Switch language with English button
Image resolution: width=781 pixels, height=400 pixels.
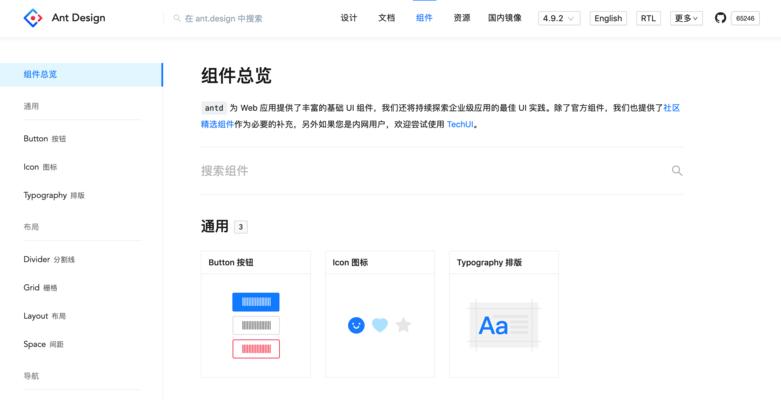(x=608, y=18)
